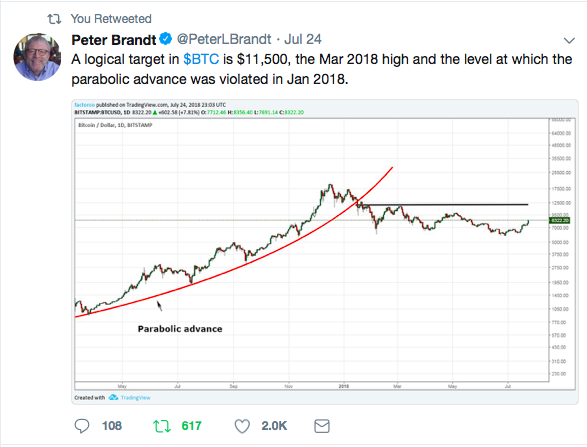Click the You Retweeted label
Screen dimensions: 587x447
(x=111, y=19)
